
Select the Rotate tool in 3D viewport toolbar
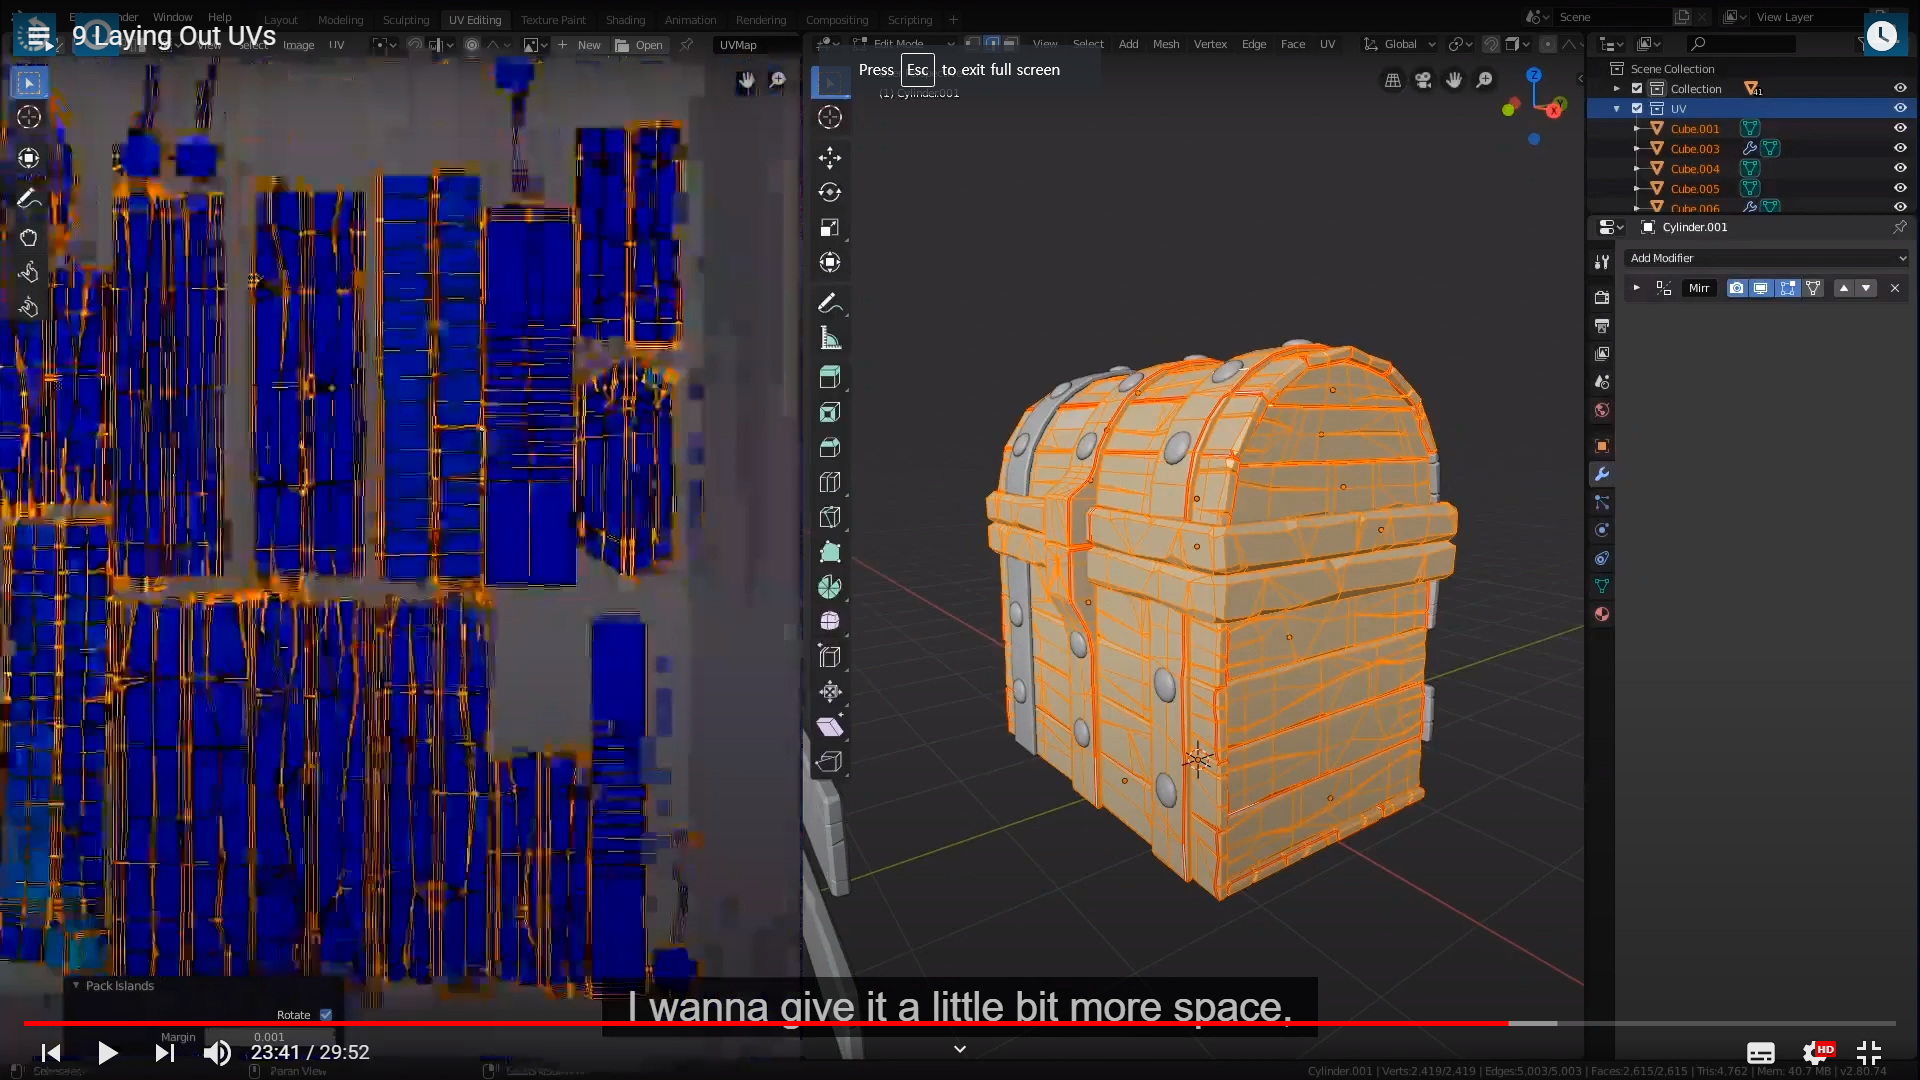click(x=829, y=192)
